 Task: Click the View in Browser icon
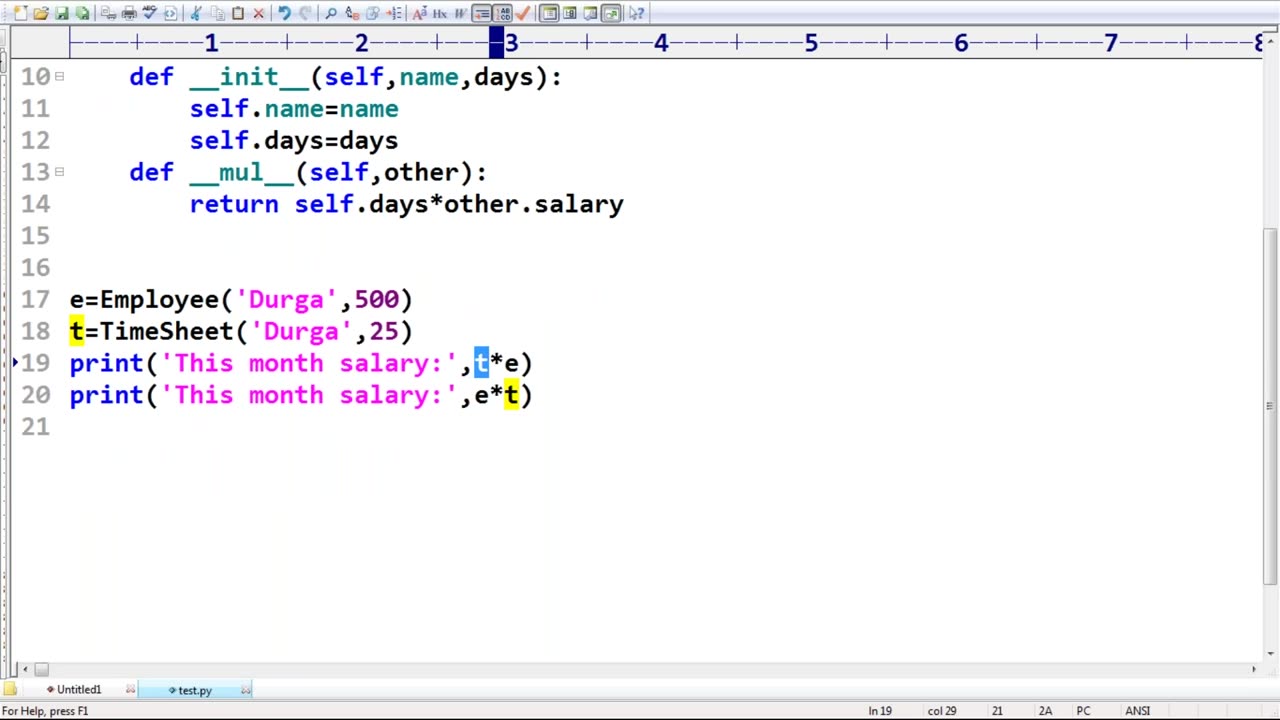coord(170,13)
